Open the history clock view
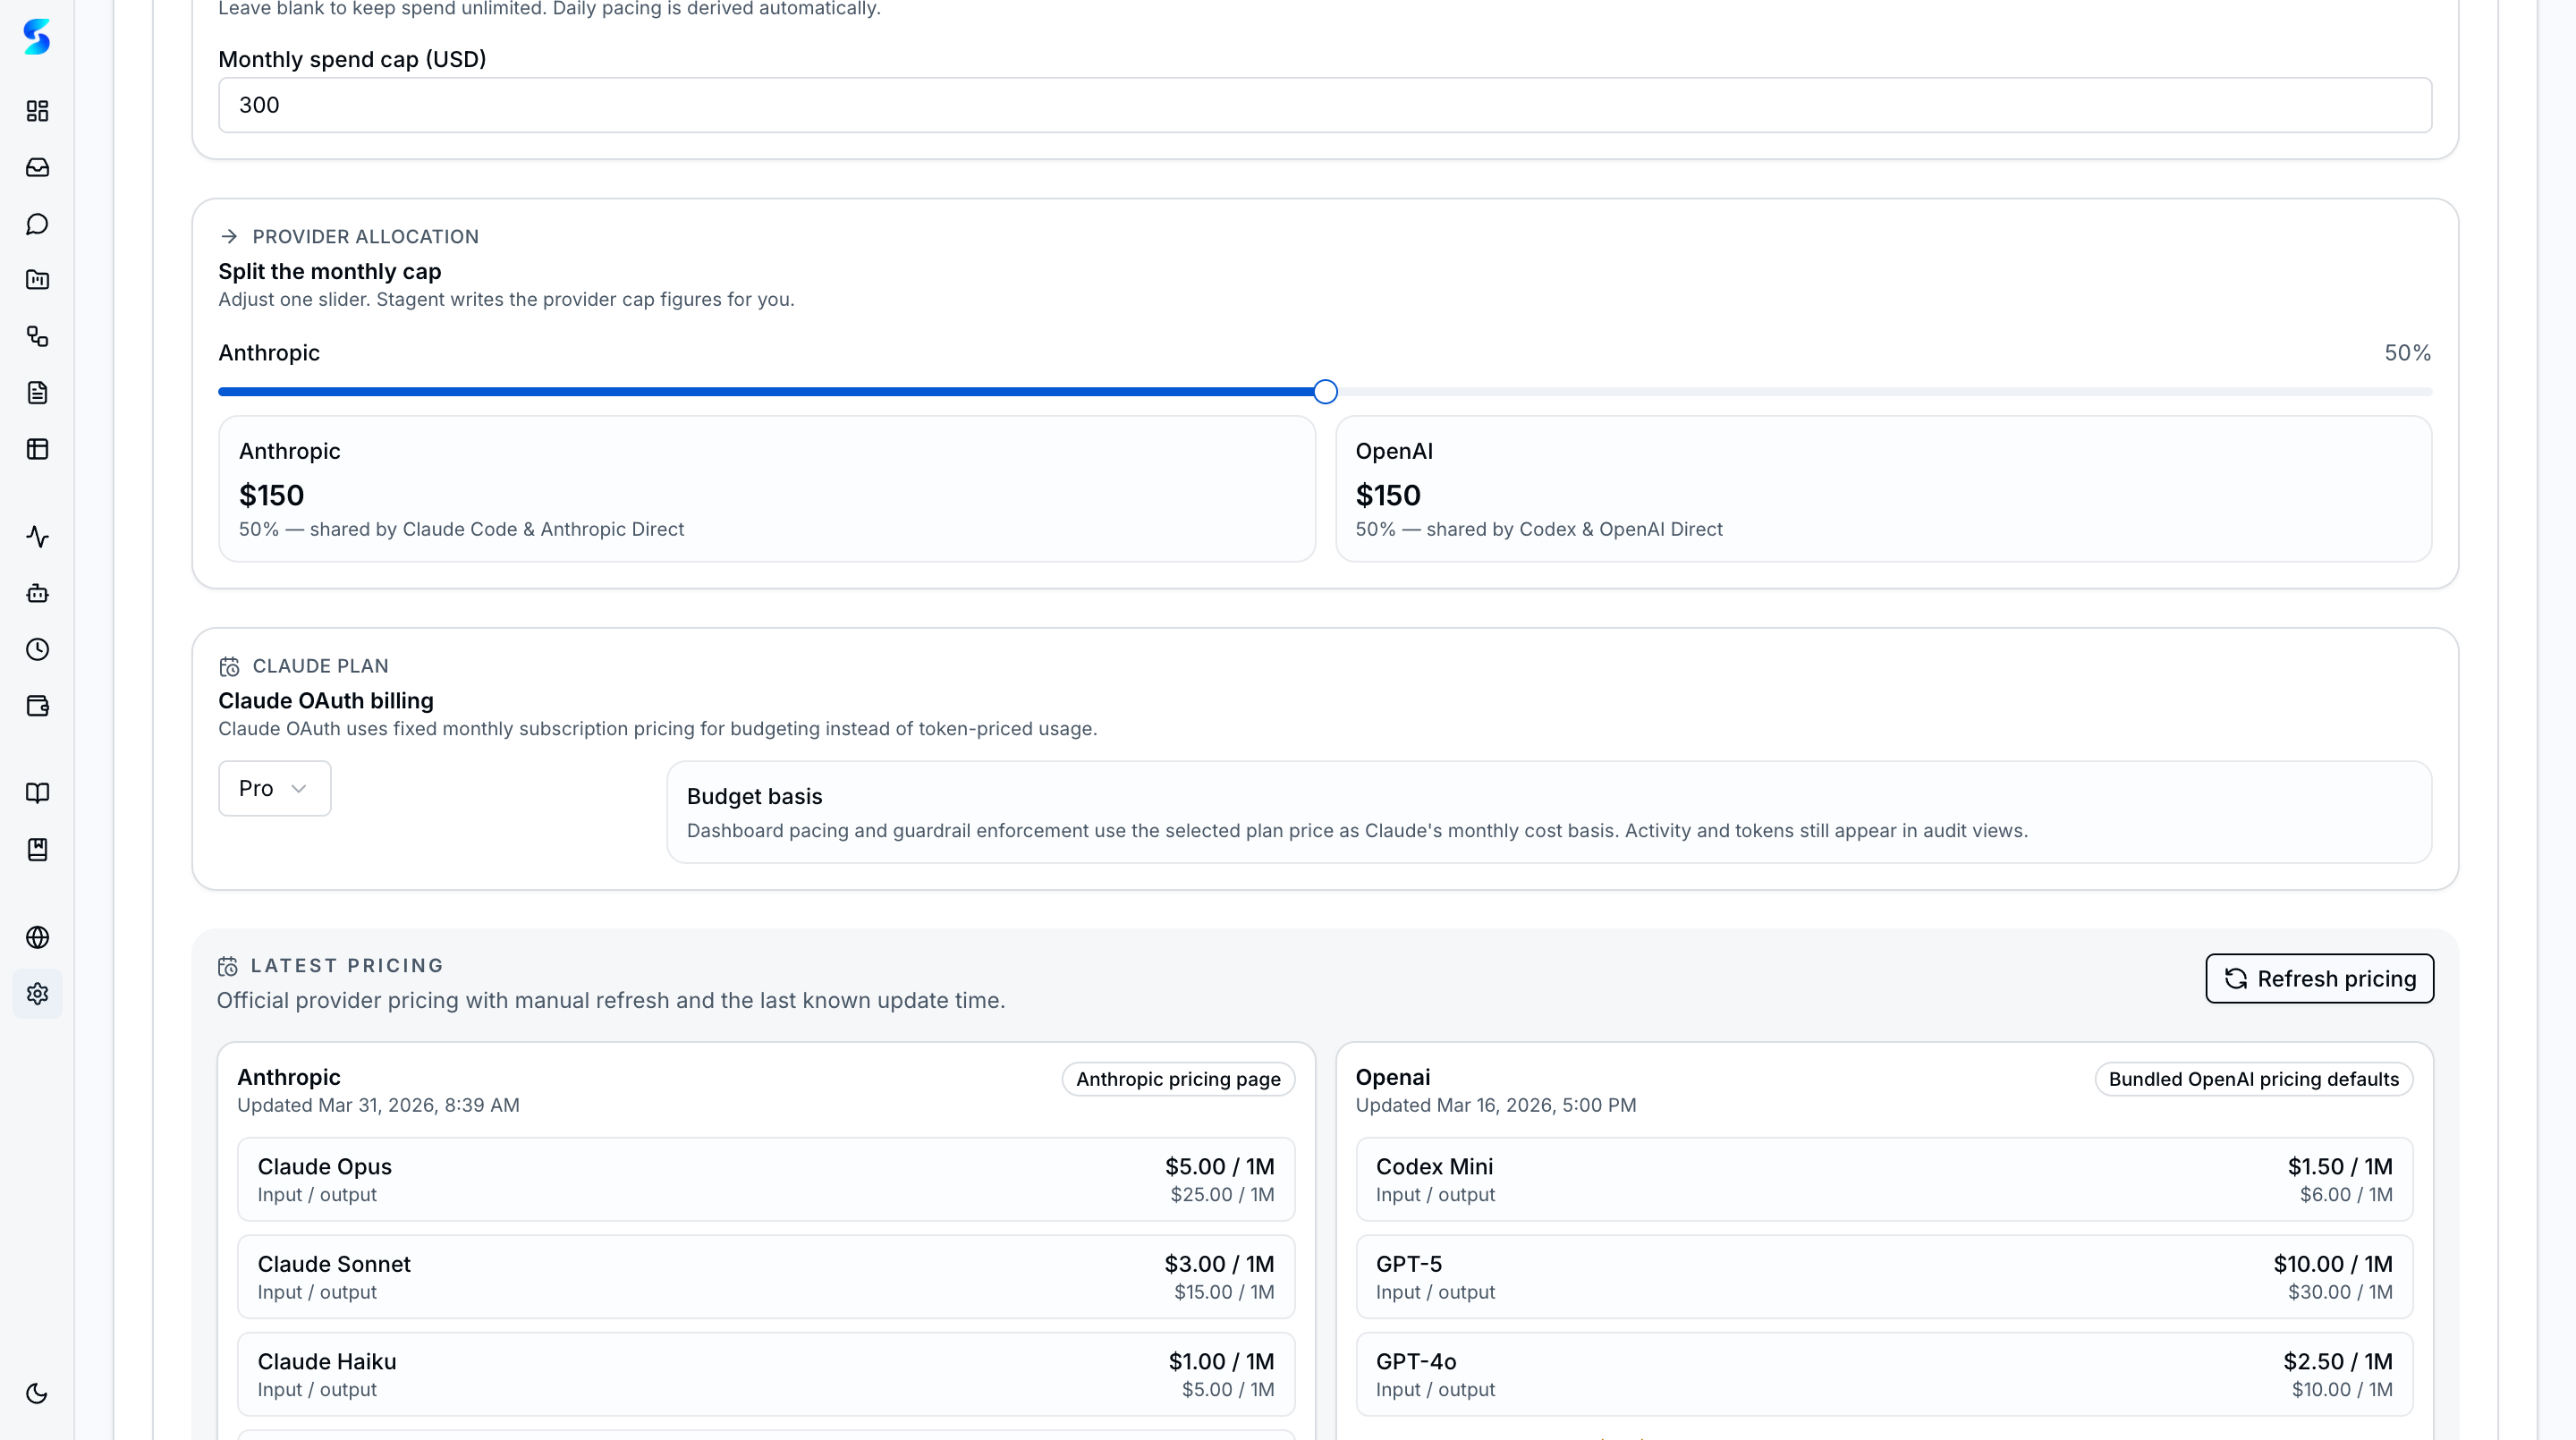The width and height of the screenshot is (2576, 1440). (x=37, y=649)
